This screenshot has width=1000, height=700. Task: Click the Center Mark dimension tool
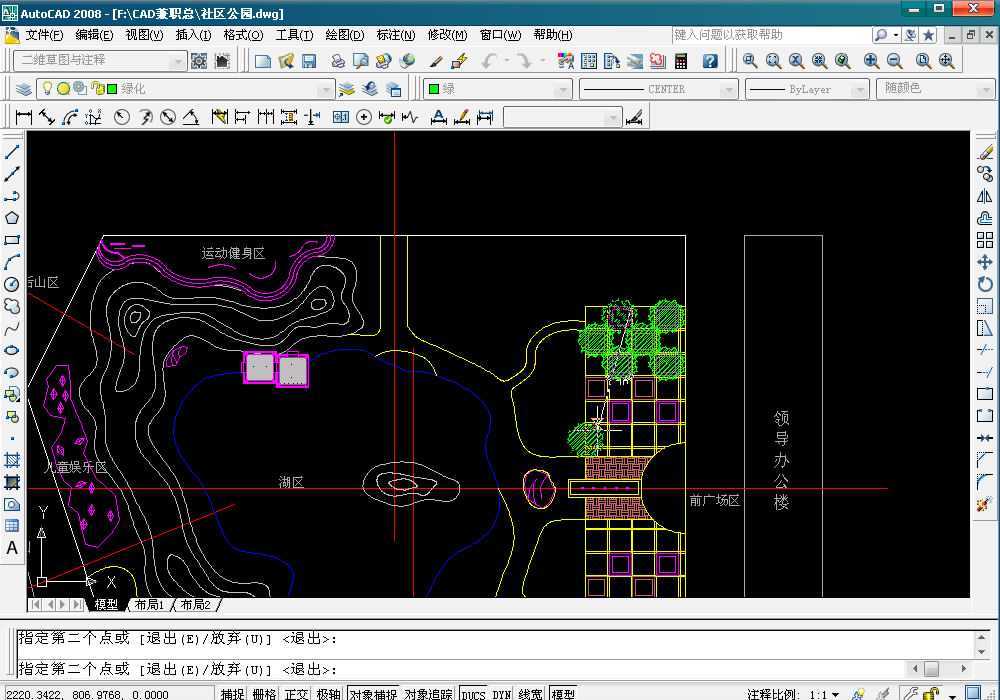point(364,117)
